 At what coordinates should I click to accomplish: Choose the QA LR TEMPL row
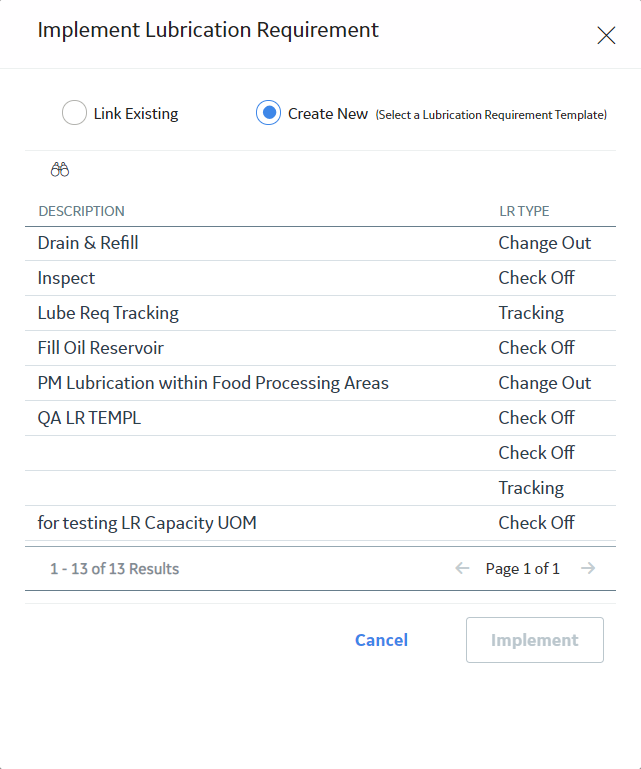[320, 418]
